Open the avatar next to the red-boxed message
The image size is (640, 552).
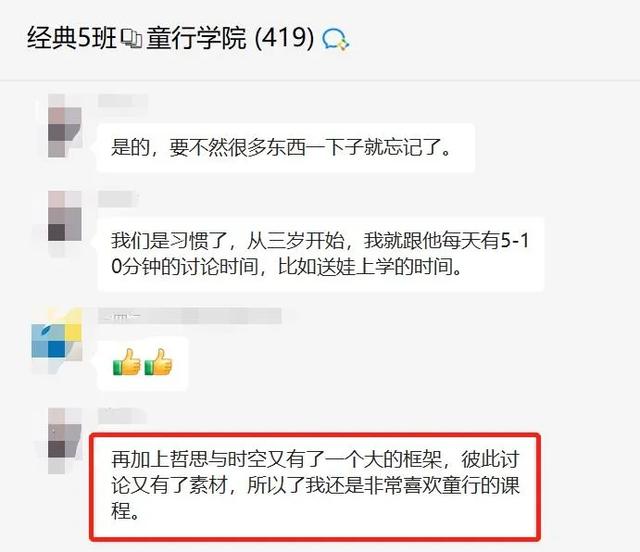pos(64,441)
